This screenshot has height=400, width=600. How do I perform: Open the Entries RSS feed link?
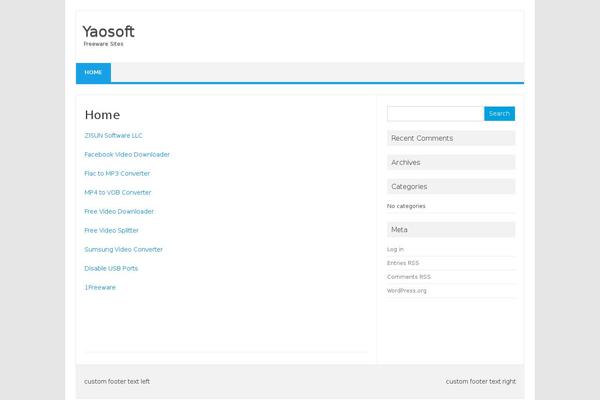pos(403,263)
